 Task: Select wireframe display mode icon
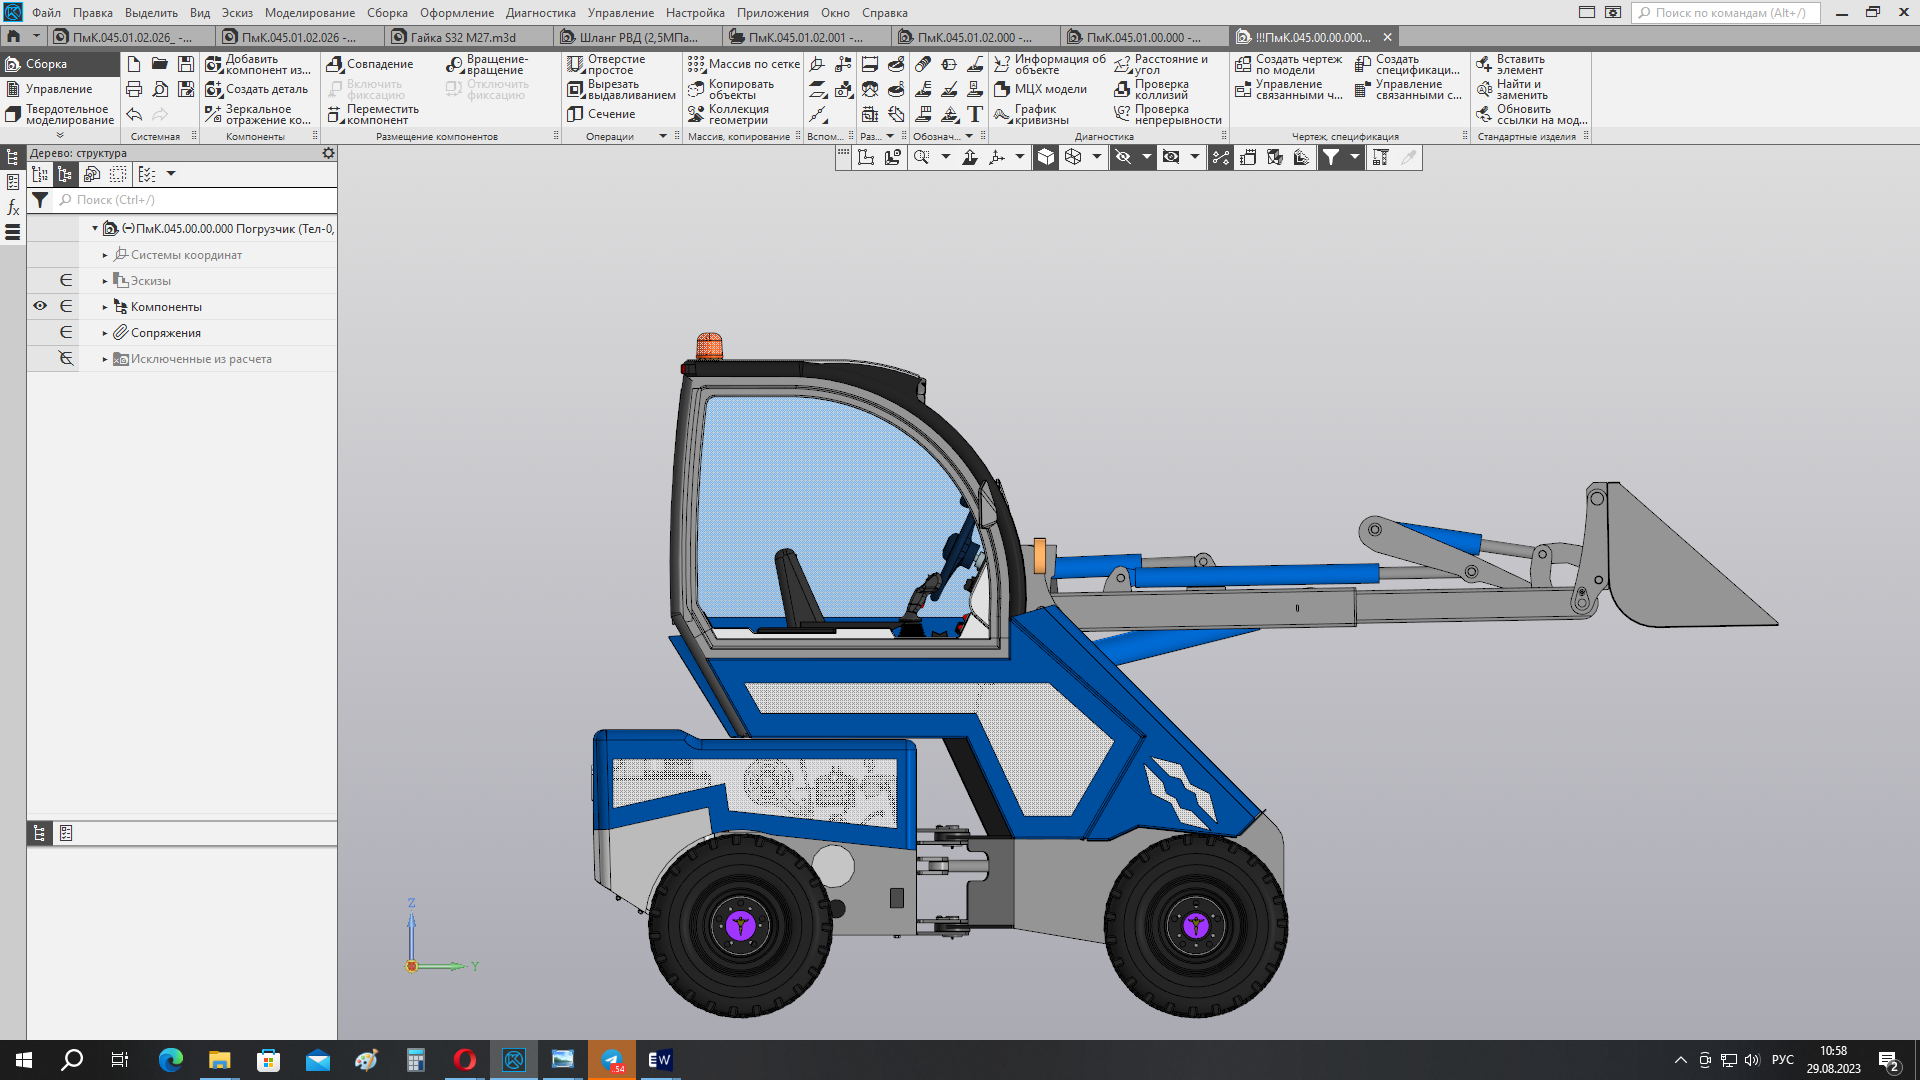[1073, 157]
